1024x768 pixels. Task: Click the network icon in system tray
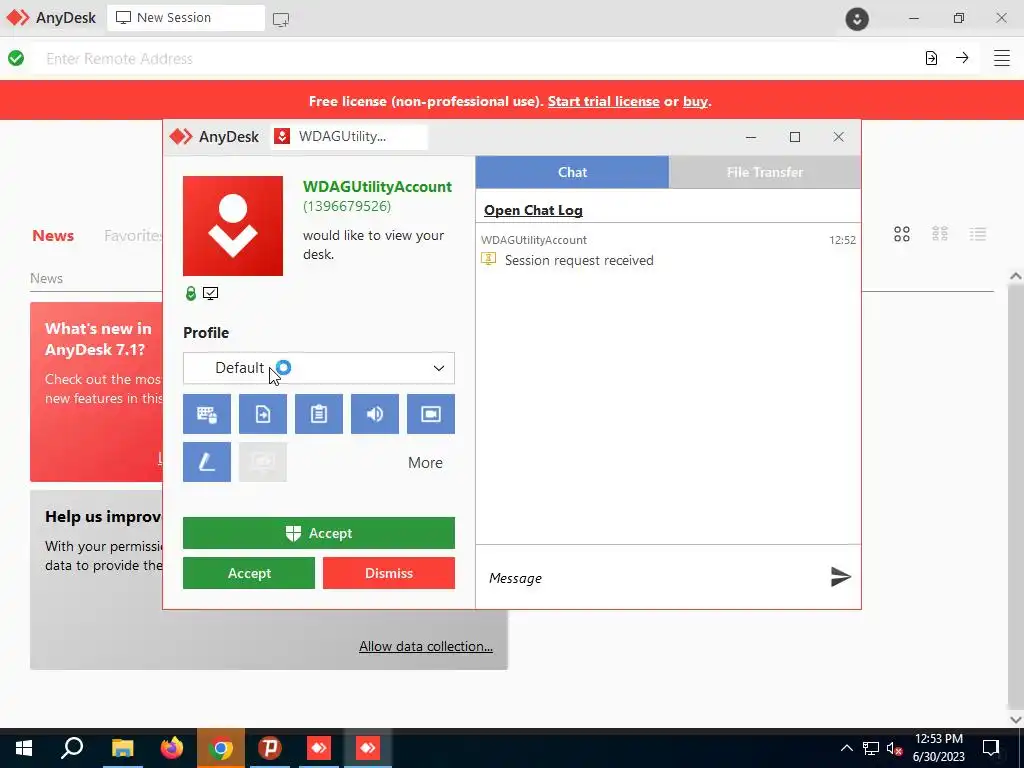coord(871,748)
